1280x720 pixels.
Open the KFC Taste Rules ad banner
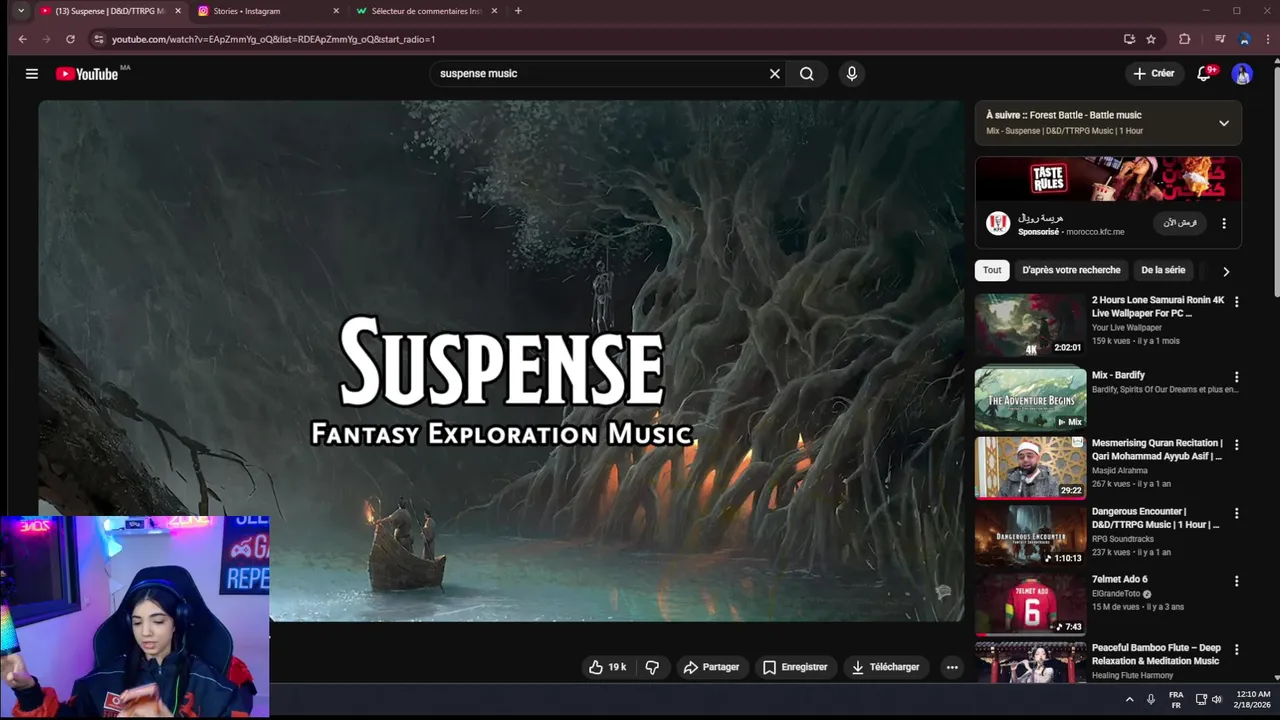1108,179
